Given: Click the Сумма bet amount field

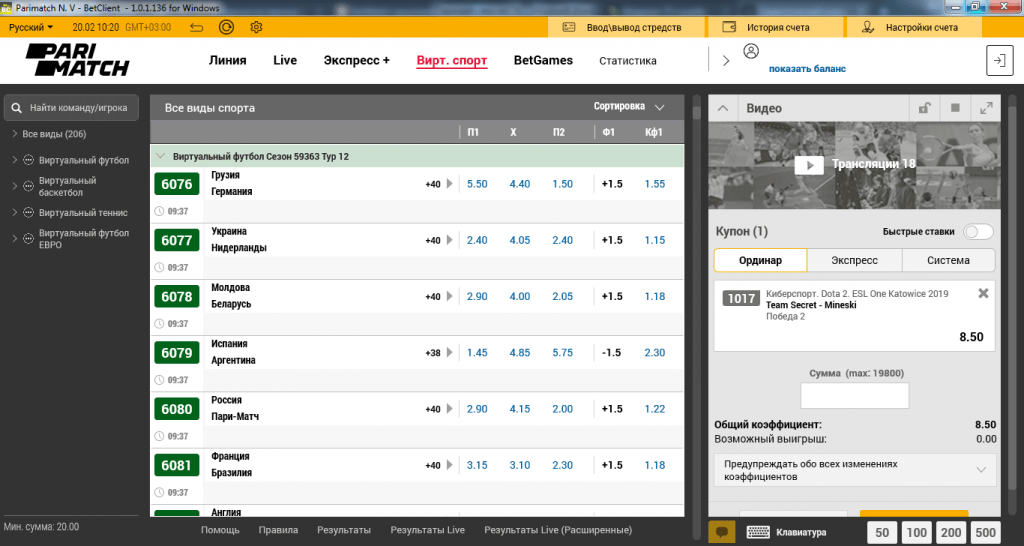Looking at the screenshot, I should (x=855, y=396).
